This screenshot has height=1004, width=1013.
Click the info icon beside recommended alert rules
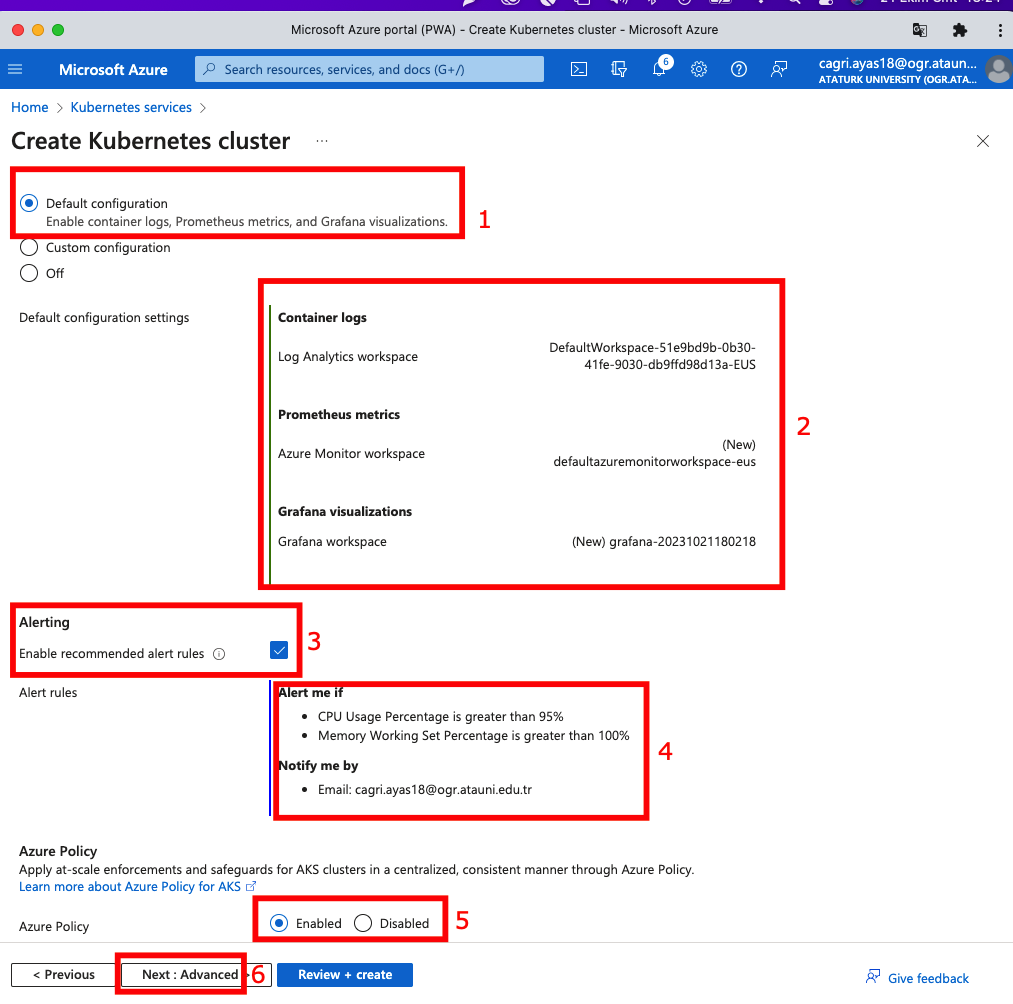tap(219, 654)
